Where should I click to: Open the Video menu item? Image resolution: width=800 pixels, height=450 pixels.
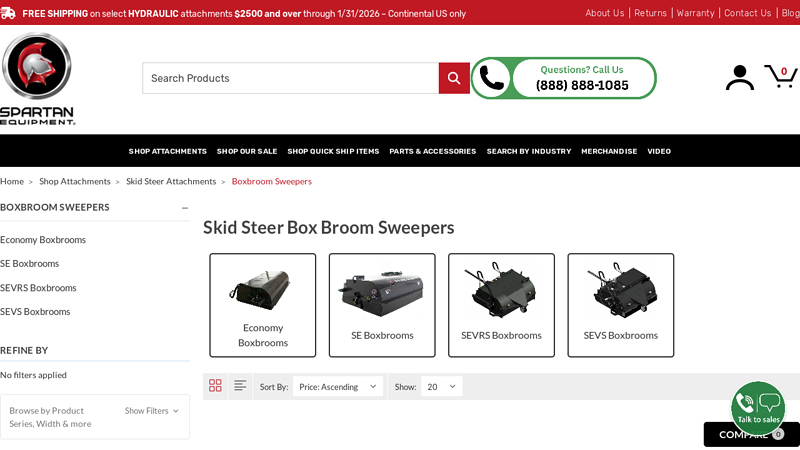click(659, 152)
